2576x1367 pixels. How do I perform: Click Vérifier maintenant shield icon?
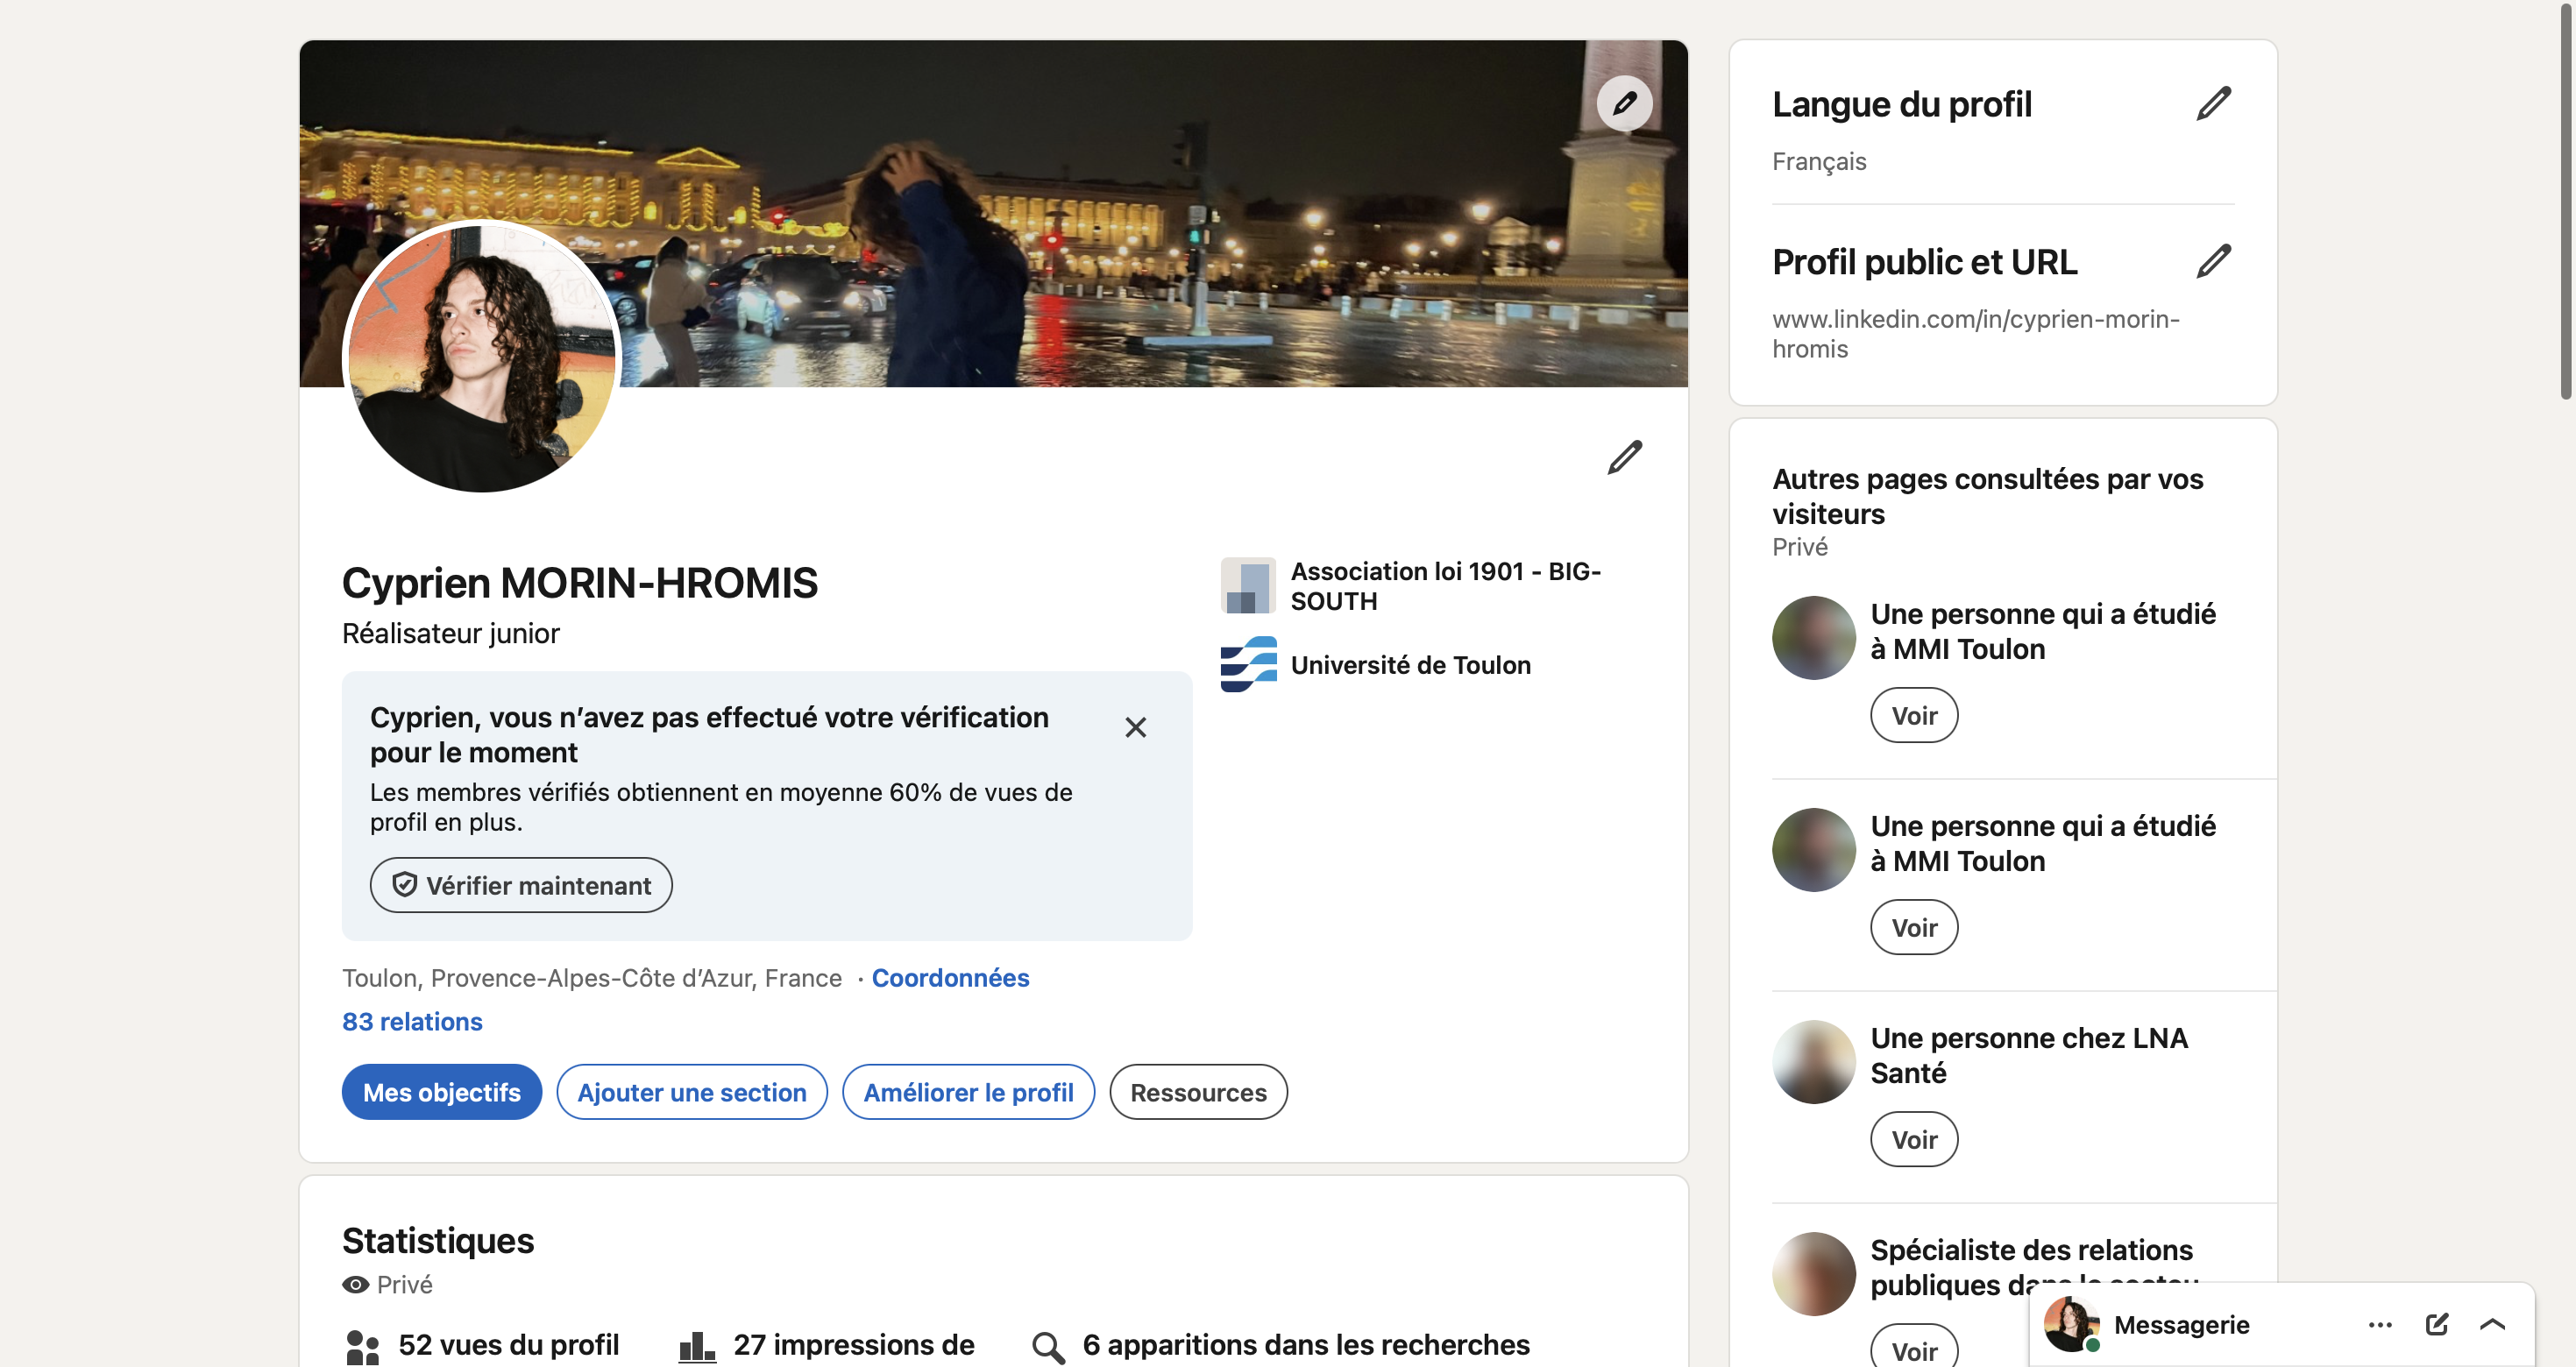click(404, 885)
